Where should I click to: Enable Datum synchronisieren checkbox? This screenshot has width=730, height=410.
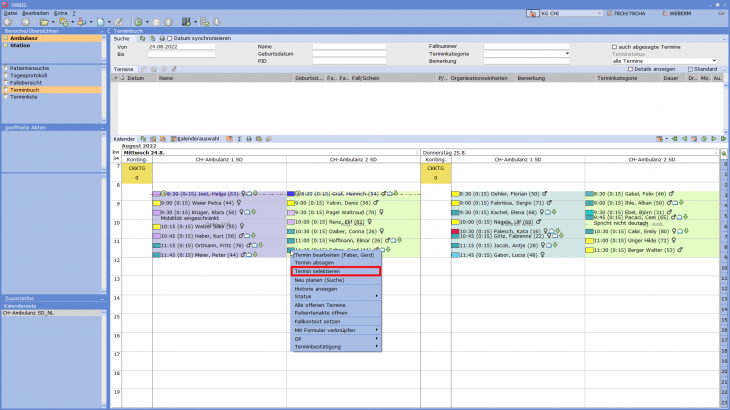coord(170,38)
